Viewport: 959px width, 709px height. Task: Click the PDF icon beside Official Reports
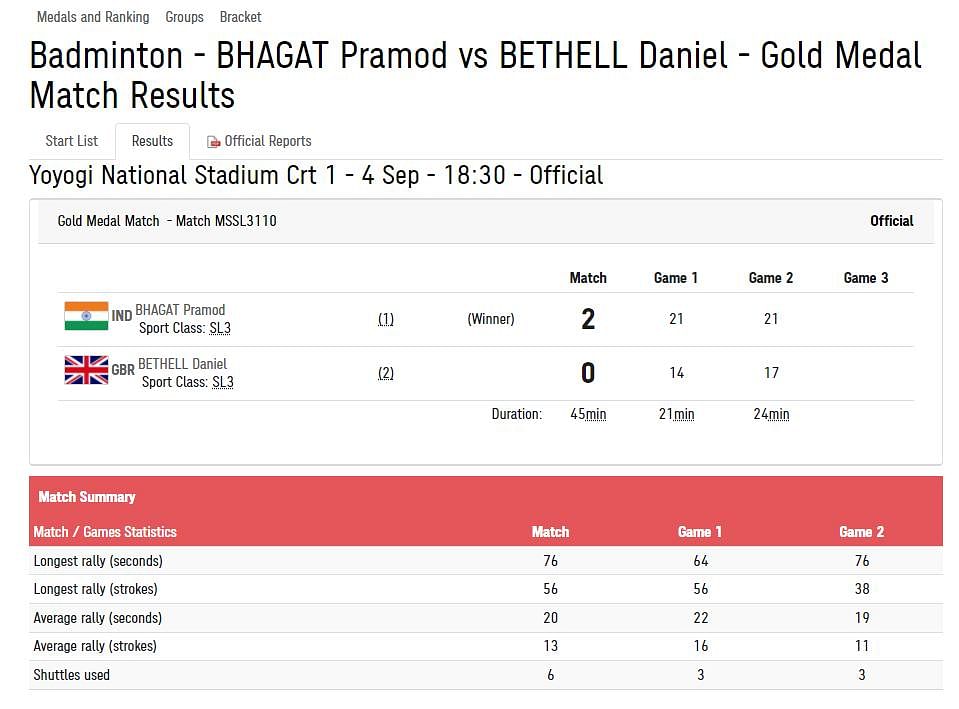[x=213, y=142]
